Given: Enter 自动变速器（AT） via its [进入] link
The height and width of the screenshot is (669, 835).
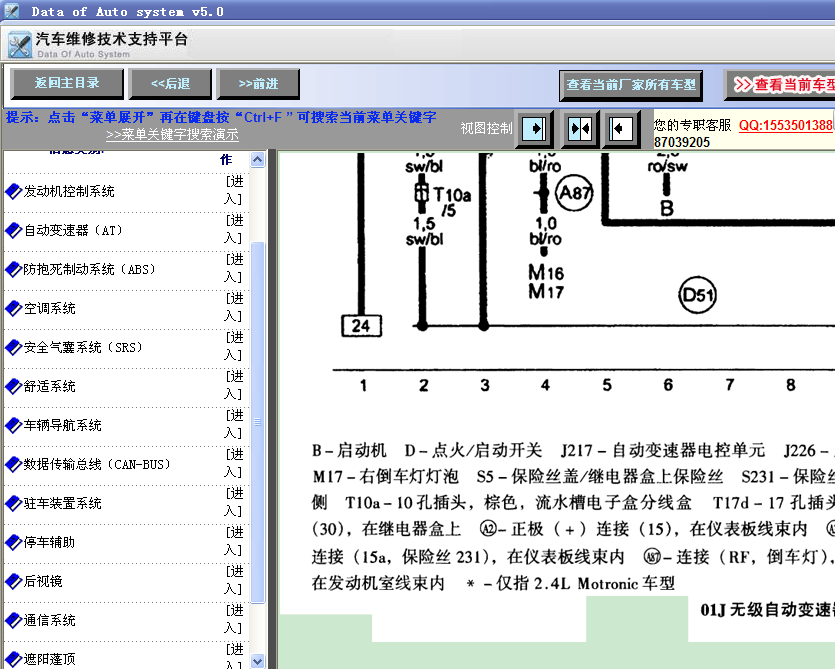Looking at the screenshot, I should coord(234,229).
